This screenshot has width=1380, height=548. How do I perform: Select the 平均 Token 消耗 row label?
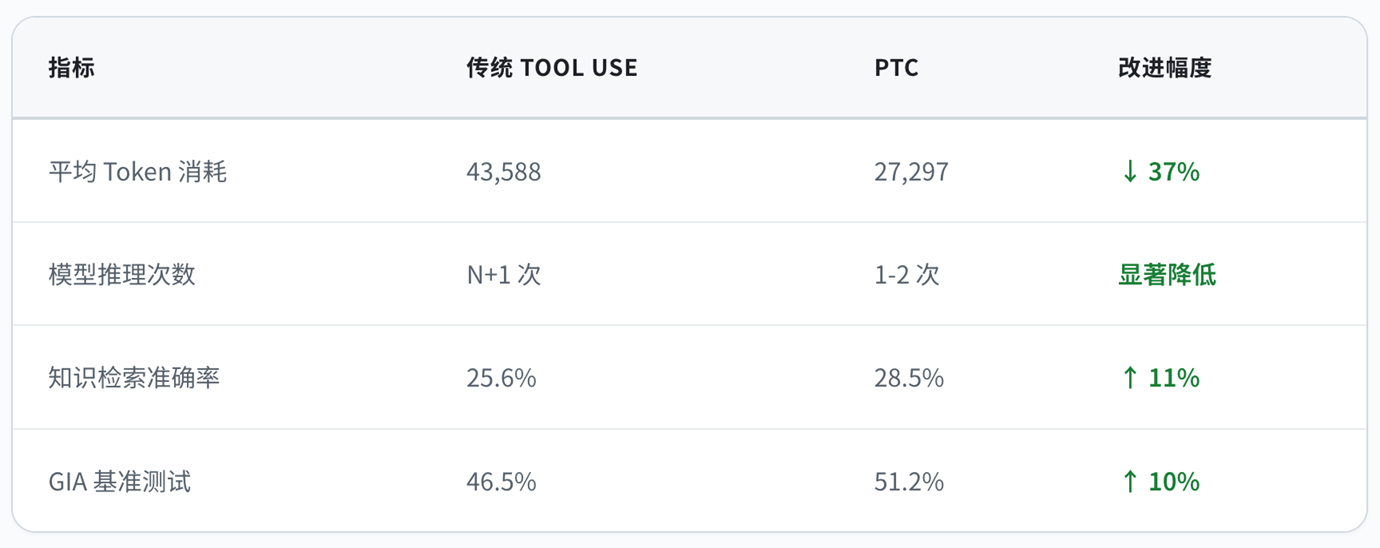pyautogui.click(x=138, y=172)
